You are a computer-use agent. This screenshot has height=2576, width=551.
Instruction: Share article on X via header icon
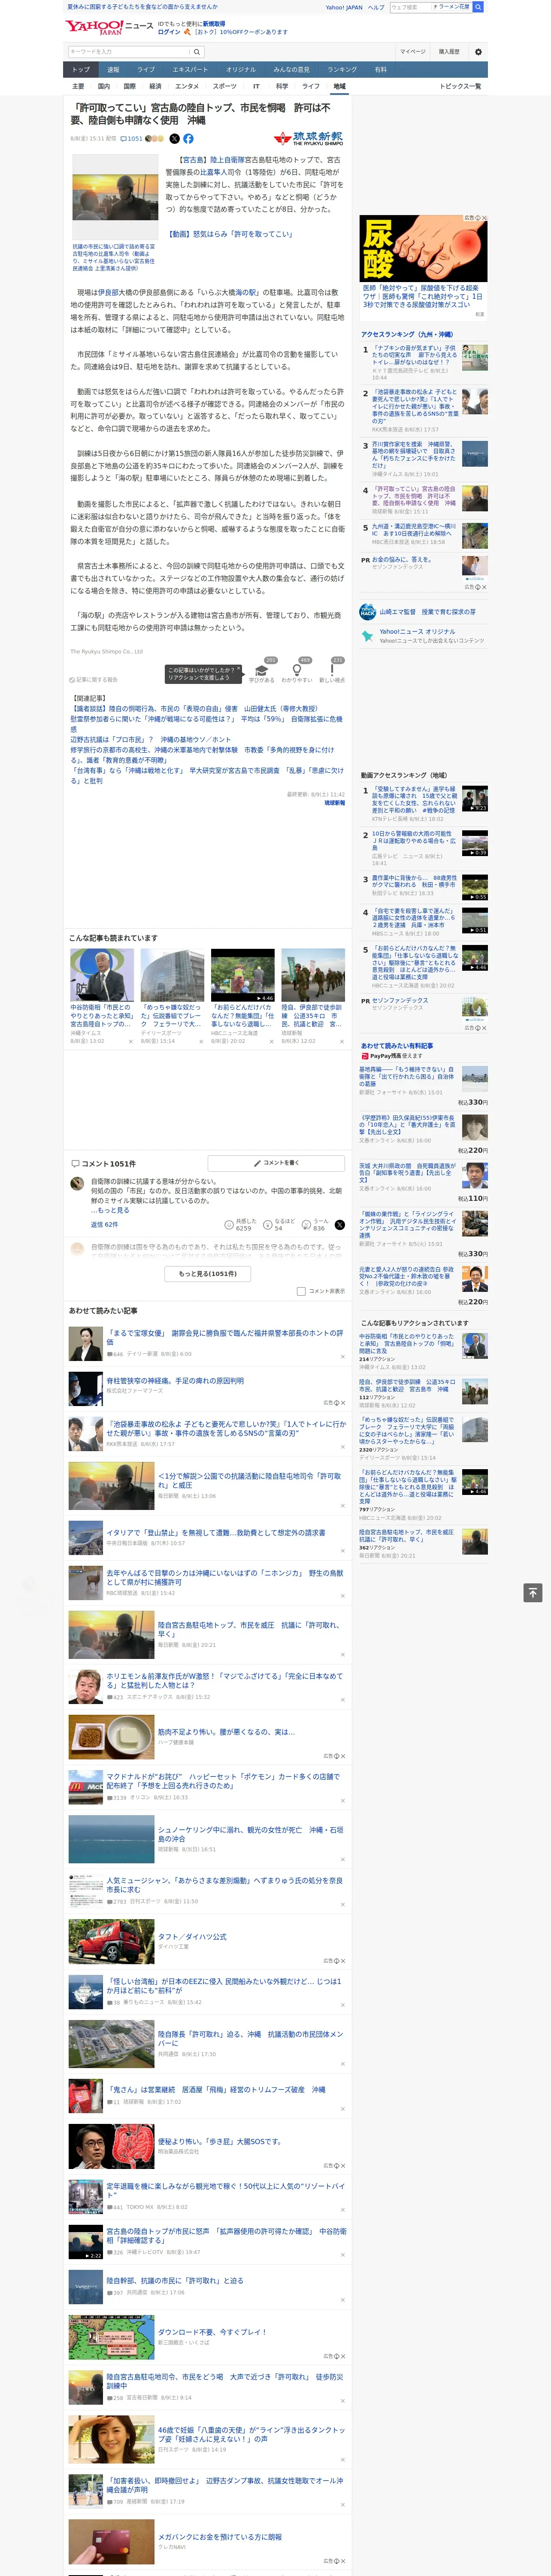click(174, 139)
